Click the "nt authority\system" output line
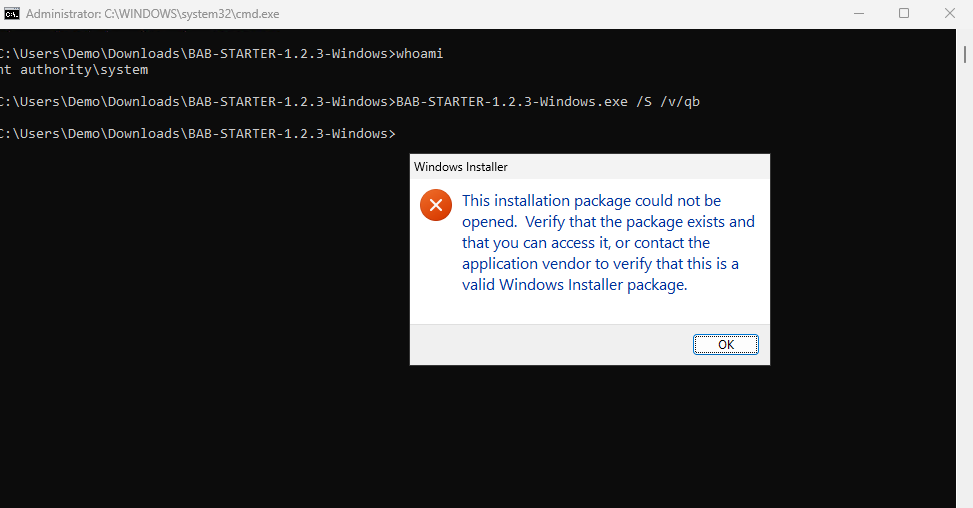 click(x=74, y=70)
